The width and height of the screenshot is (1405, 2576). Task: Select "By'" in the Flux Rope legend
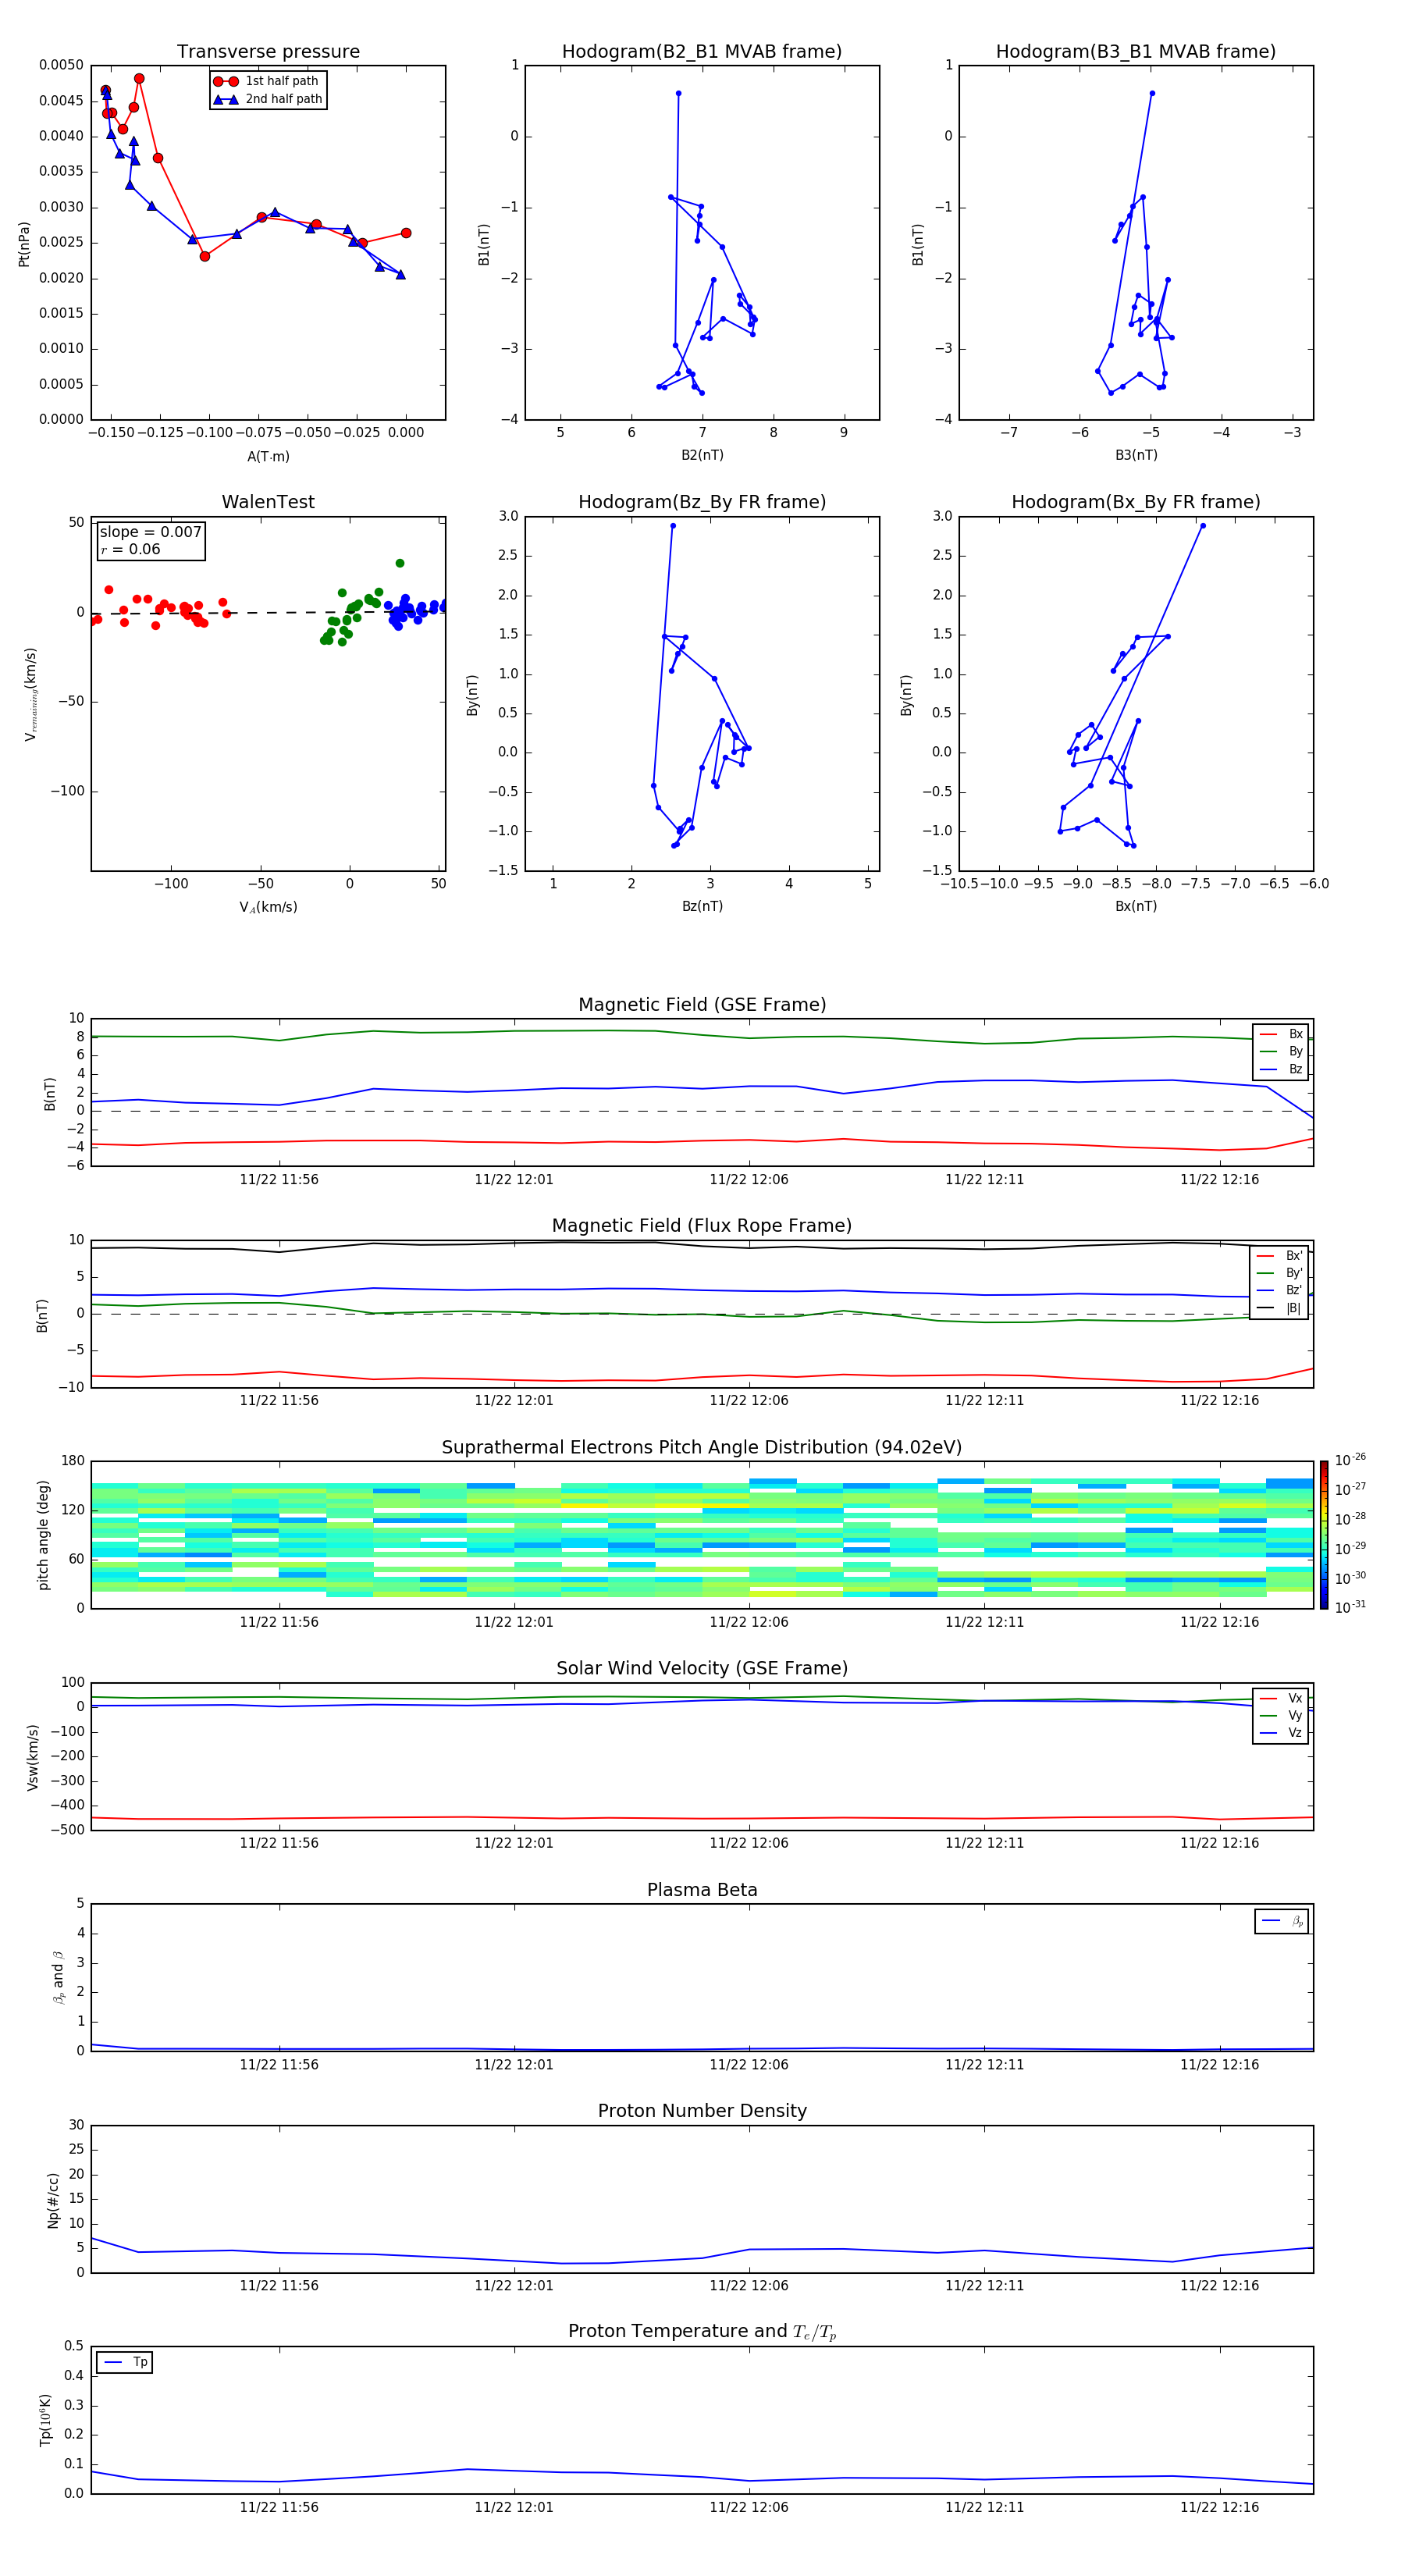coord(1280,1273)
